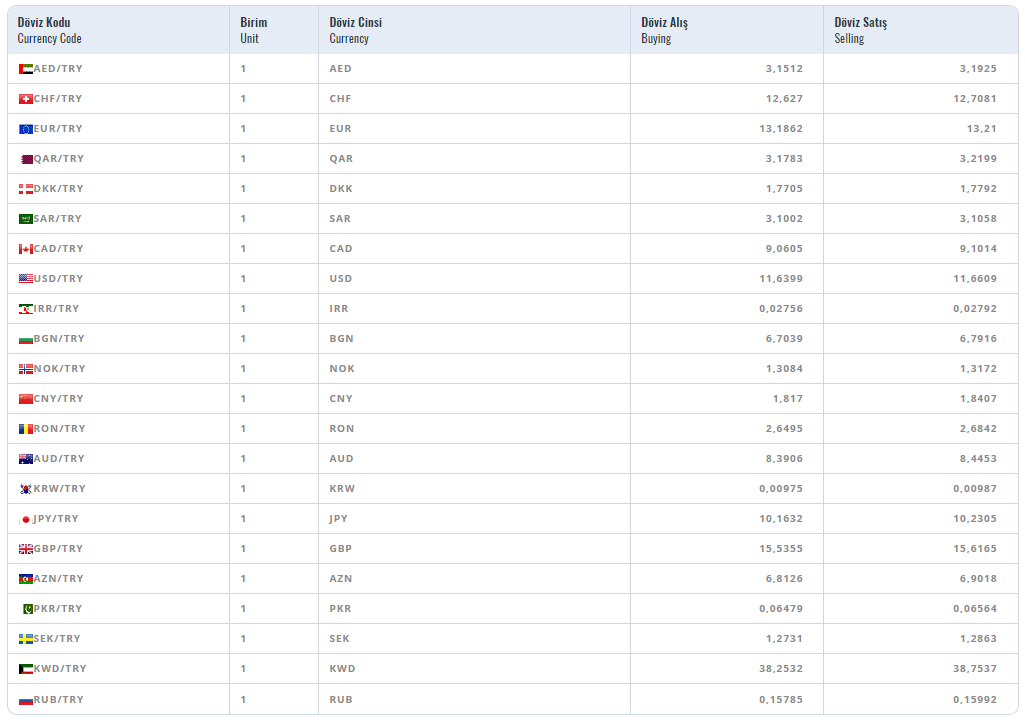Select the SEK/TRY currency code text
The image size is (1025, 723).
coord(57,639)
